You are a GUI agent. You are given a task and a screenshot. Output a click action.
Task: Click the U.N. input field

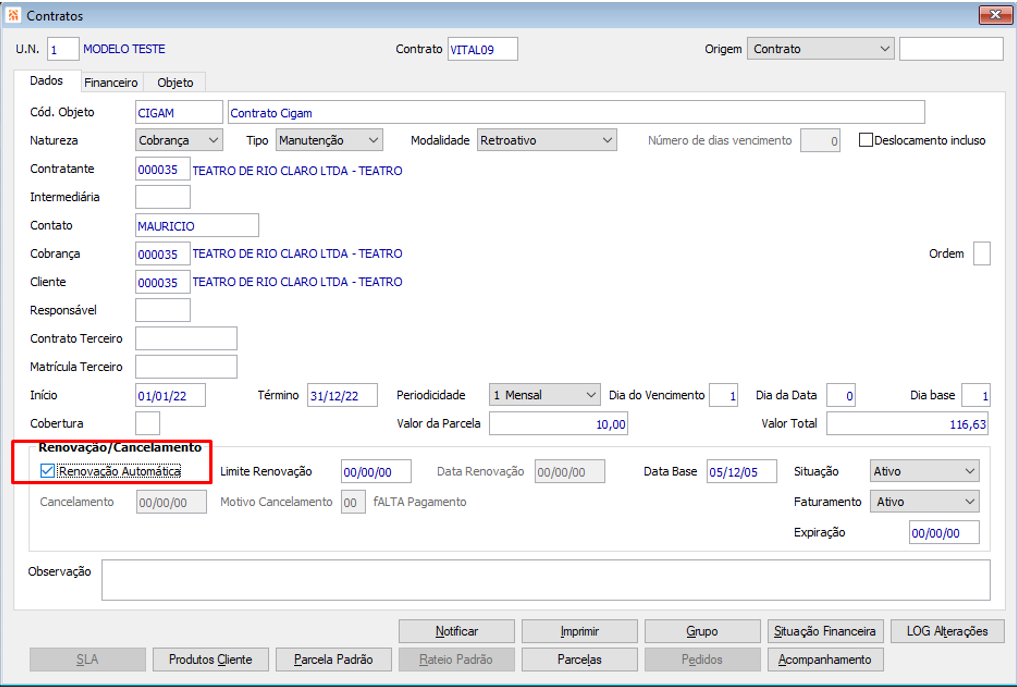point(63,49)
